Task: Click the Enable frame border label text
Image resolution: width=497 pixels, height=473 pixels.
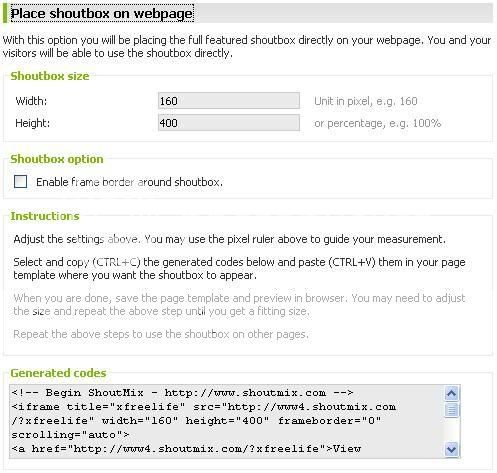Action: point(129,182)
